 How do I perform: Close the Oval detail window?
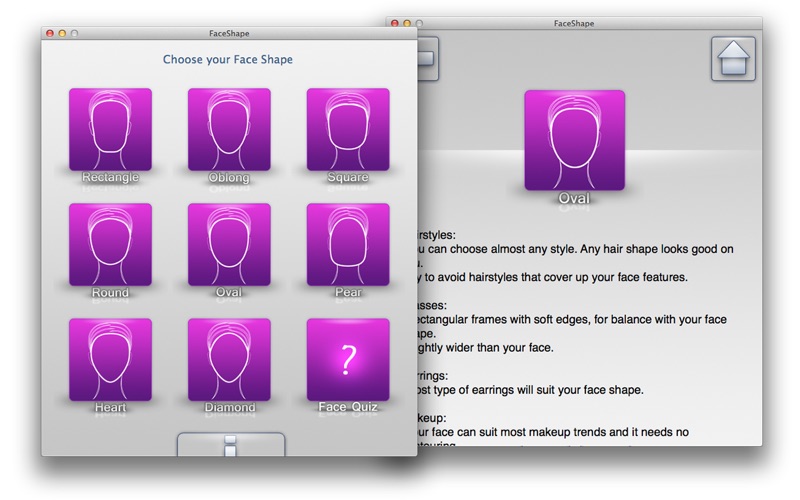[394, 22]
